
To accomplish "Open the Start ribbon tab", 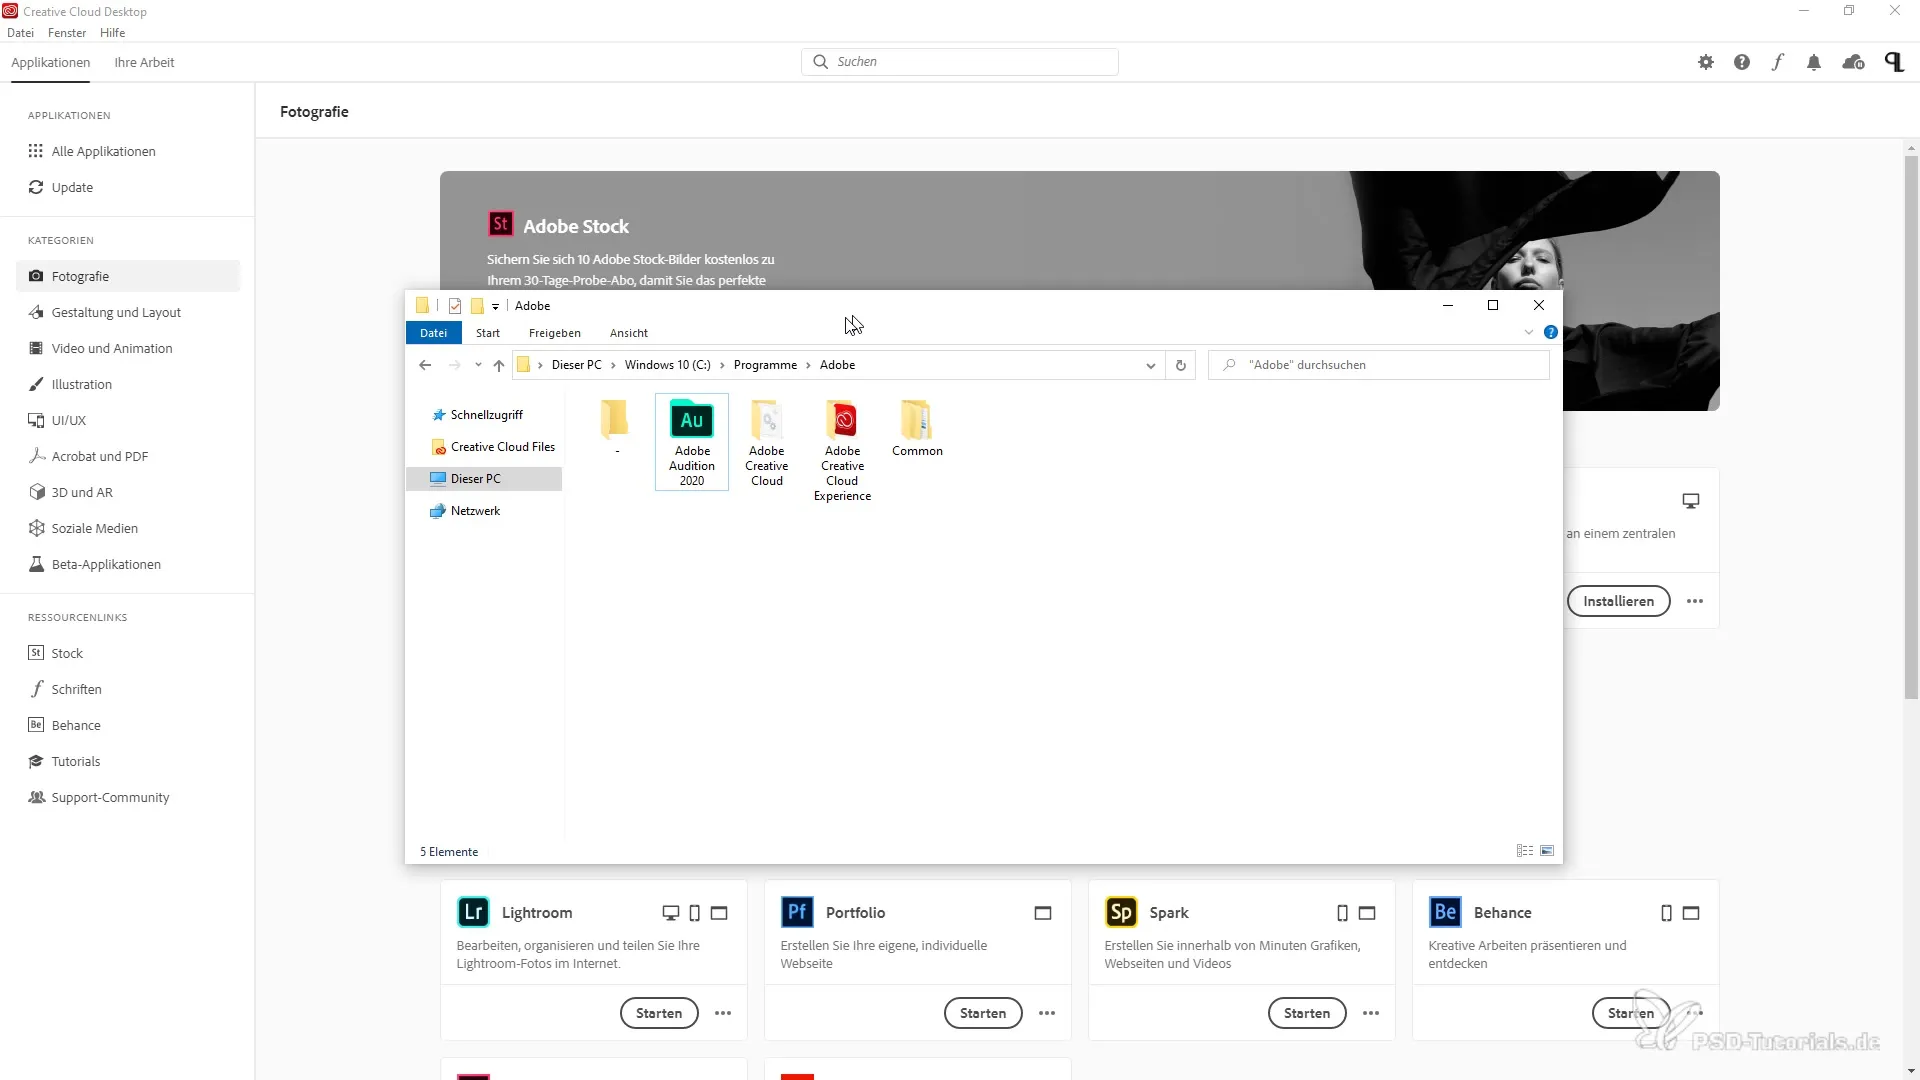I will (488, 333).
